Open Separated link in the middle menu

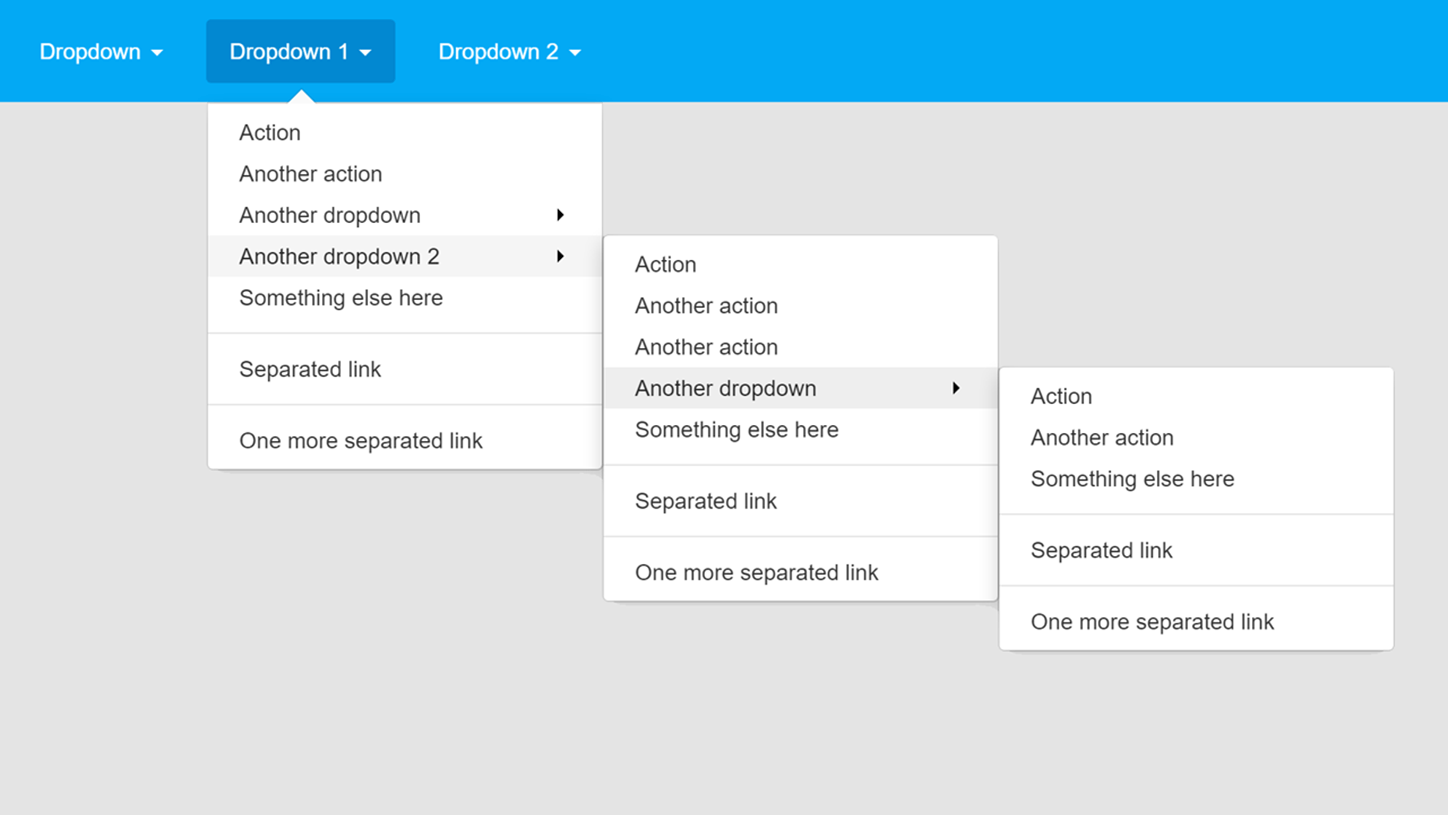(706, 501)
